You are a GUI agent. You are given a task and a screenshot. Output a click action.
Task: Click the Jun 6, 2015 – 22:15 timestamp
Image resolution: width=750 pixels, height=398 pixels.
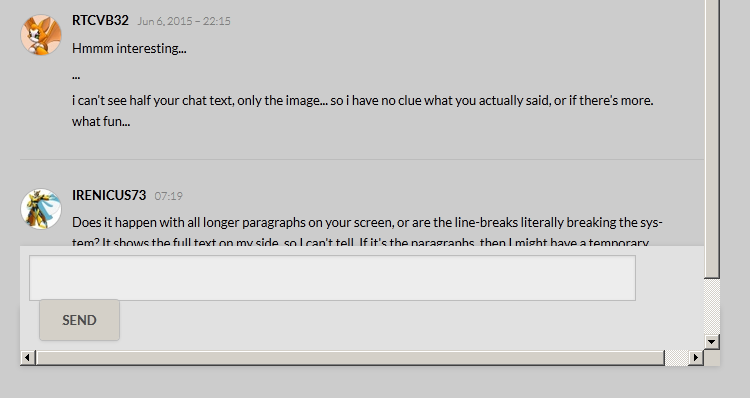pos(184,21)
